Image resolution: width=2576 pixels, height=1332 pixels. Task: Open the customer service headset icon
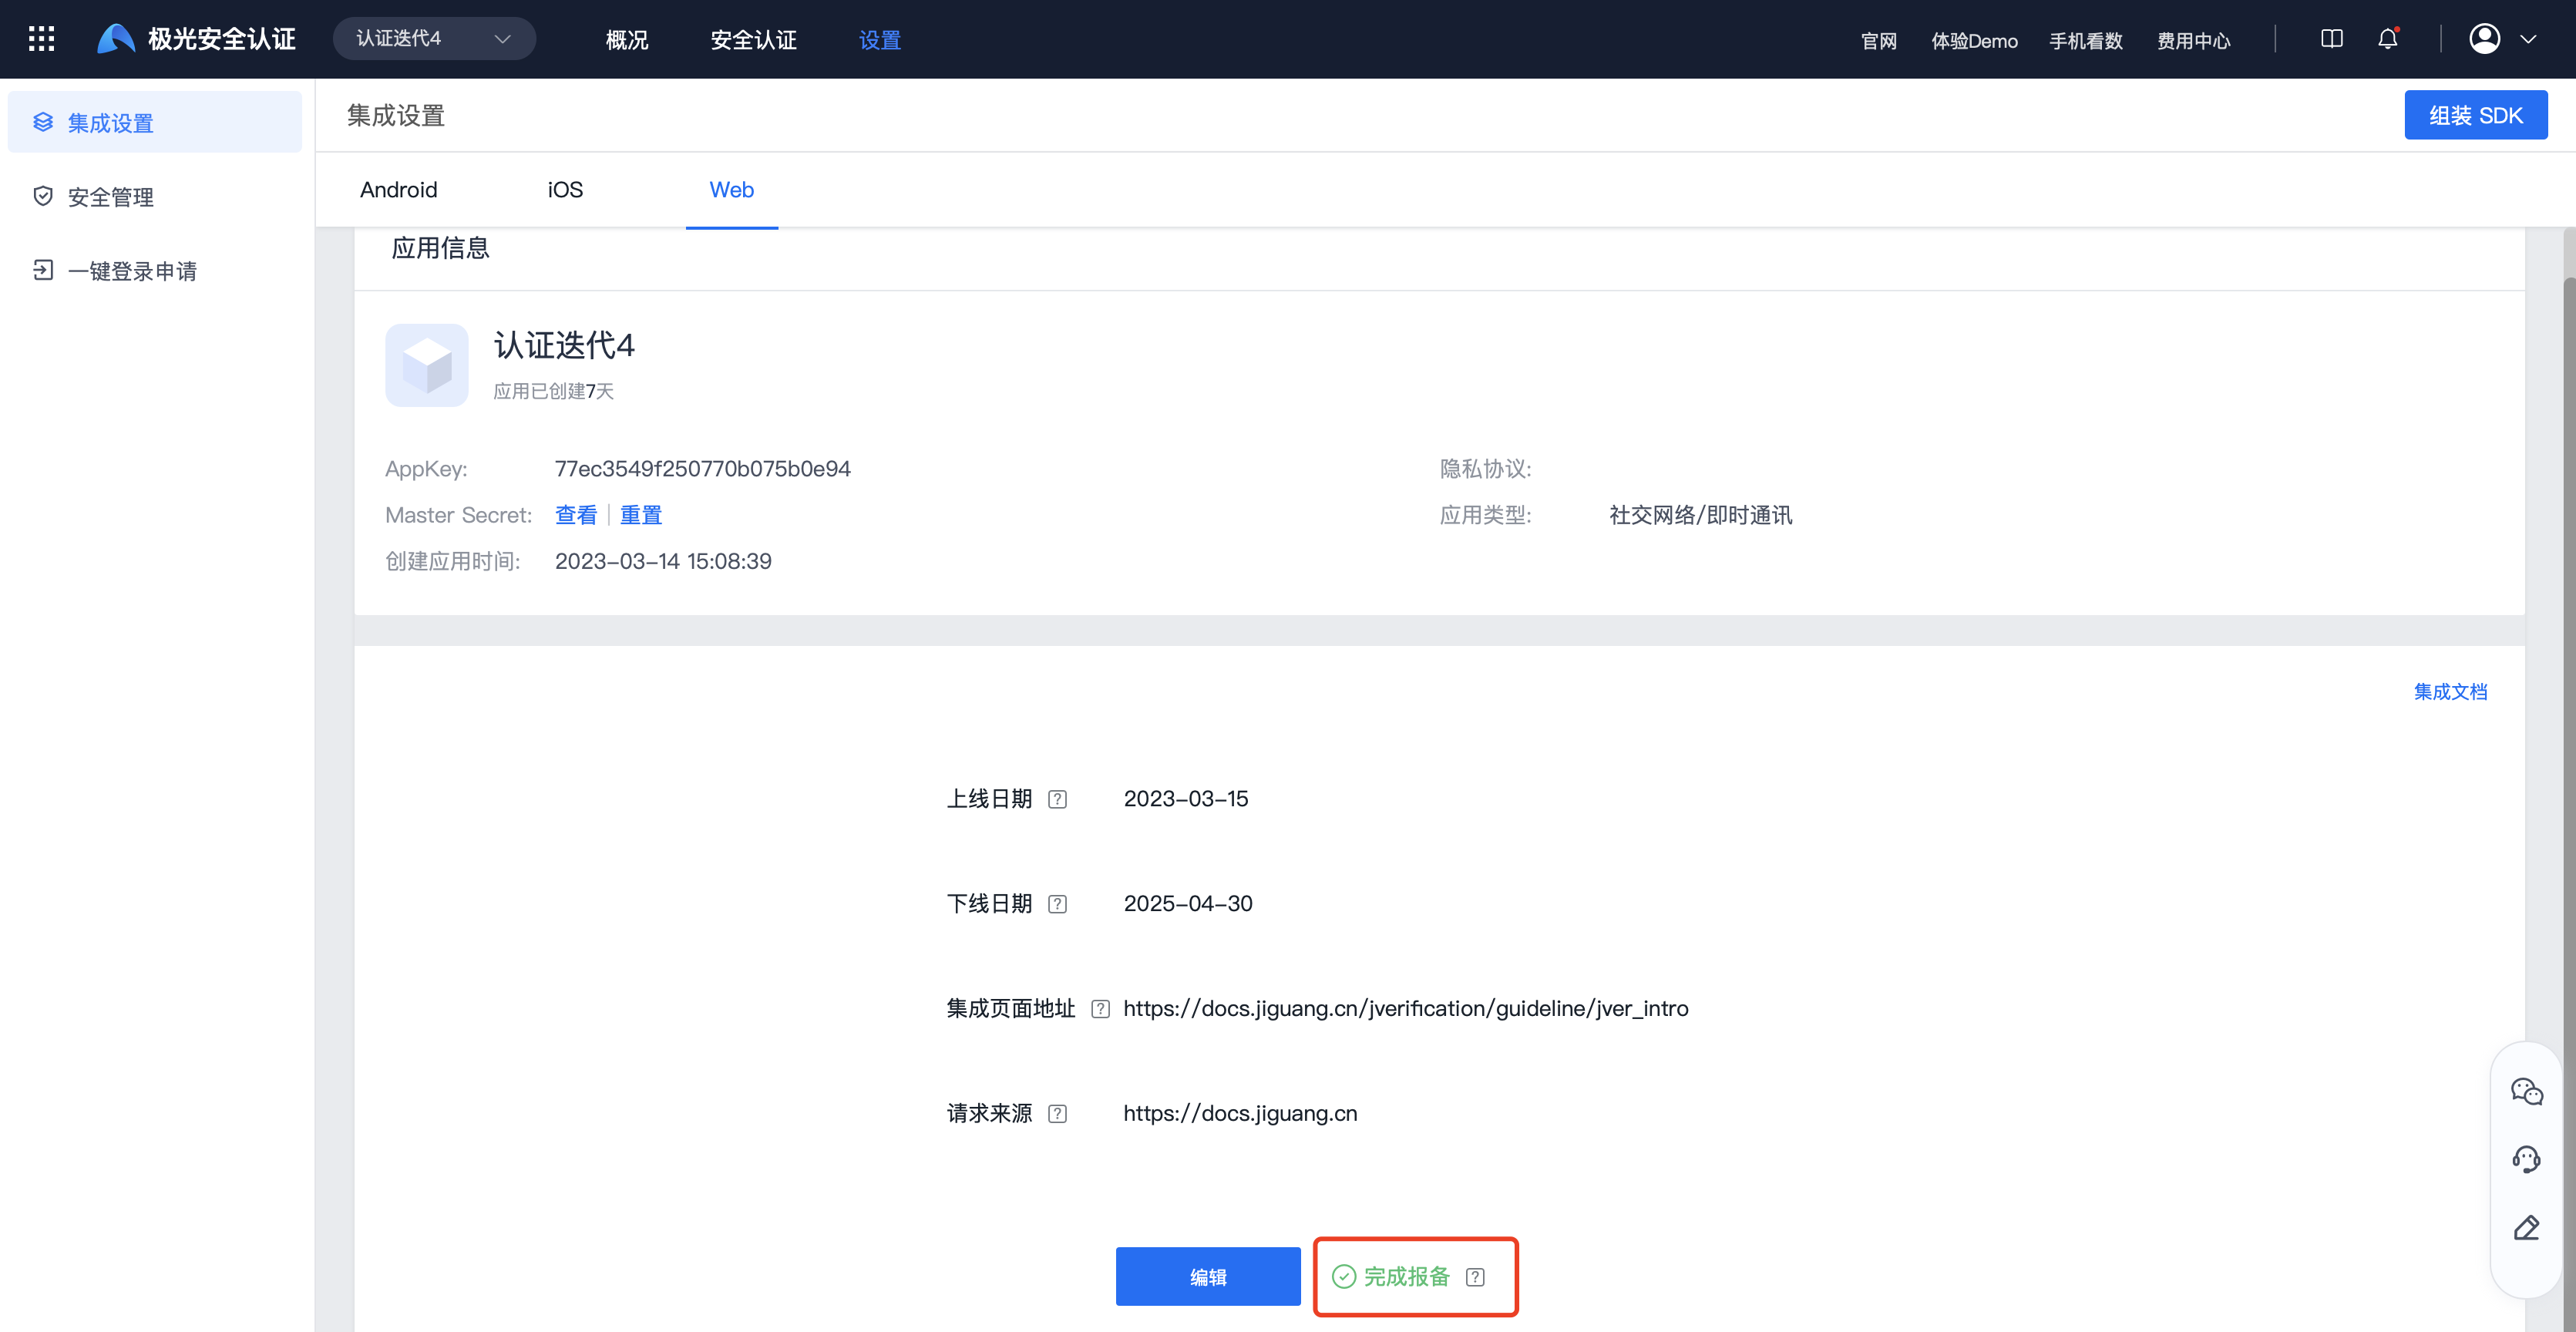[2527, 1159]
